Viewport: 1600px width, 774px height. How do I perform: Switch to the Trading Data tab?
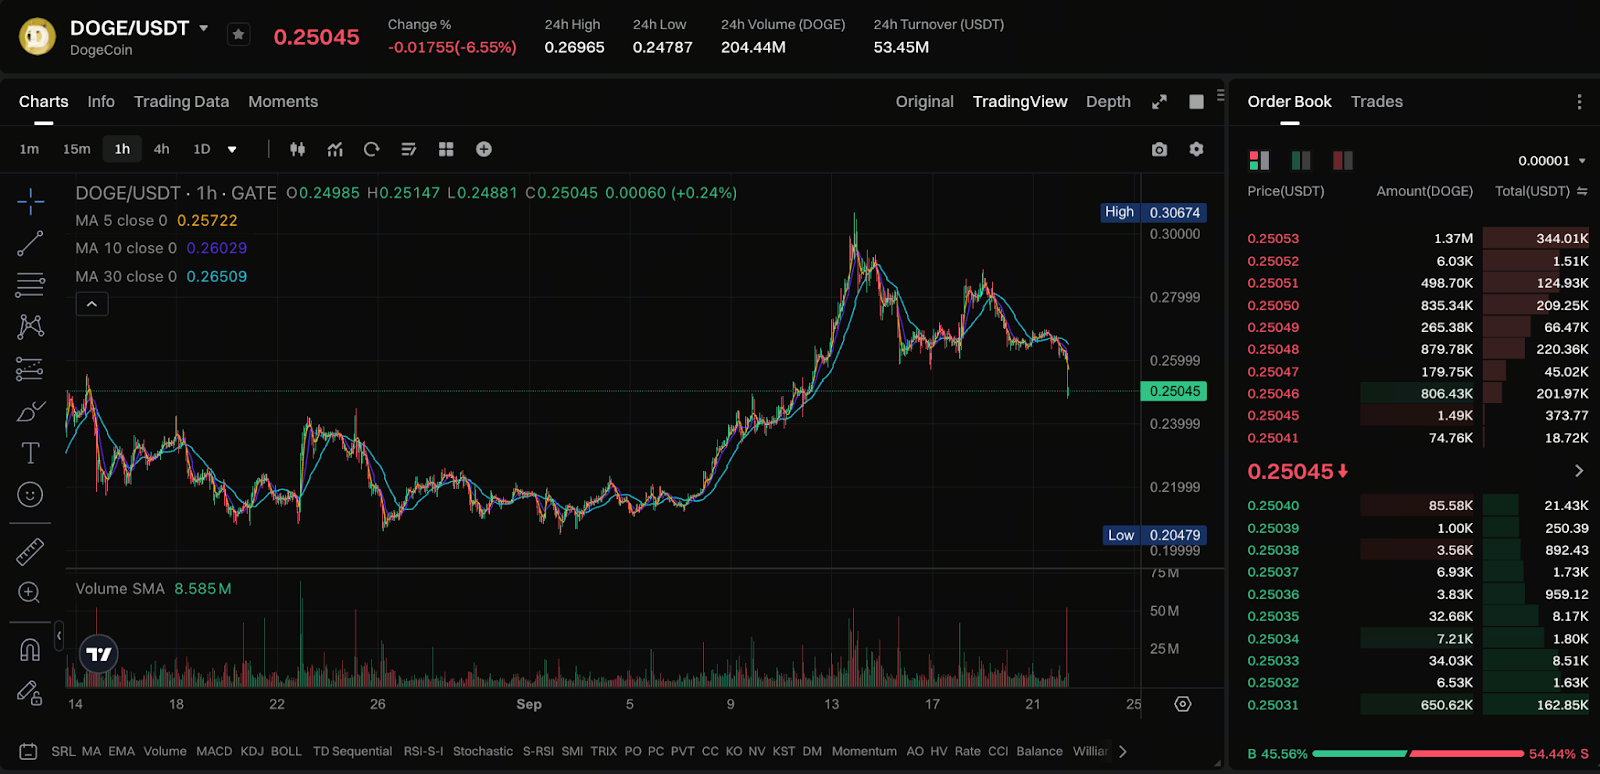(x=181, y=102)
